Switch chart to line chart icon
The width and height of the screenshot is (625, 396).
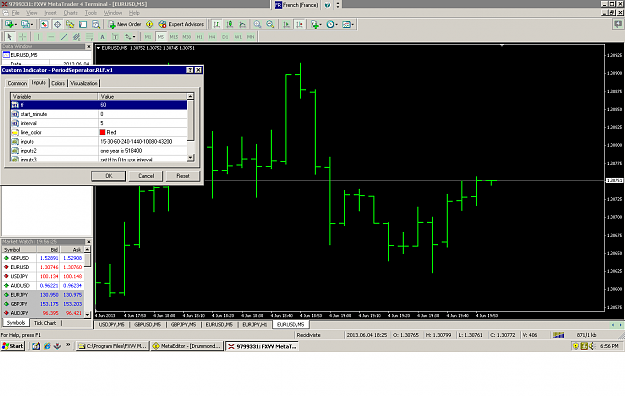(242, 24)
